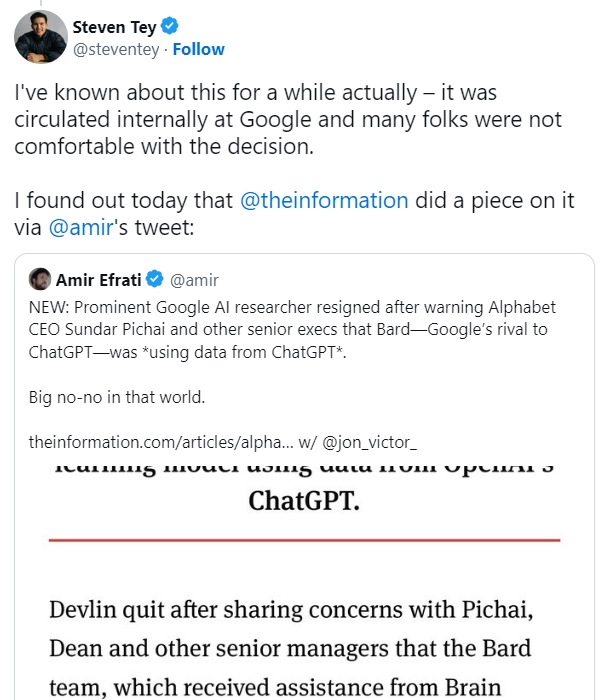Click Amir Efrati's small profile avatar
606x700 pixels.
coord(40,279)
